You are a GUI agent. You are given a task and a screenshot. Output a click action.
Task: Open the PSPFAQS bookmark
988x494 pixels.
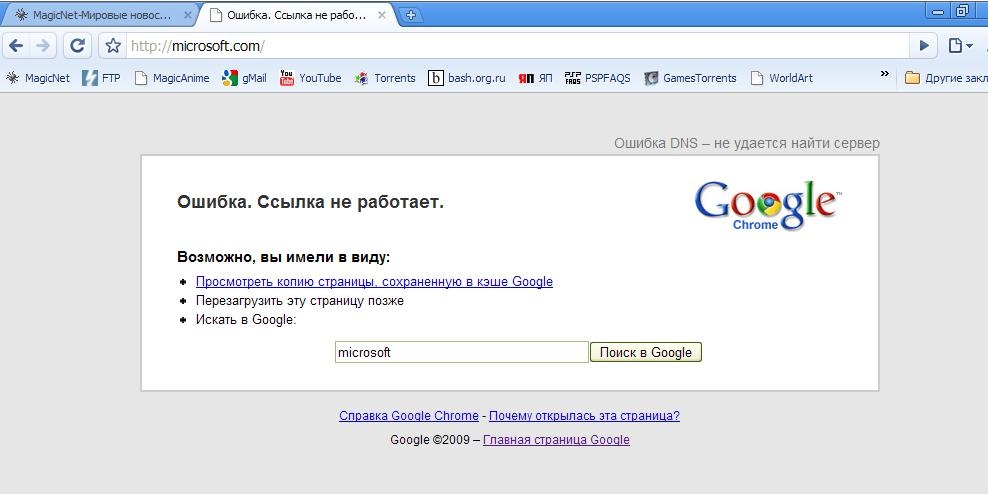click(597, 78)
